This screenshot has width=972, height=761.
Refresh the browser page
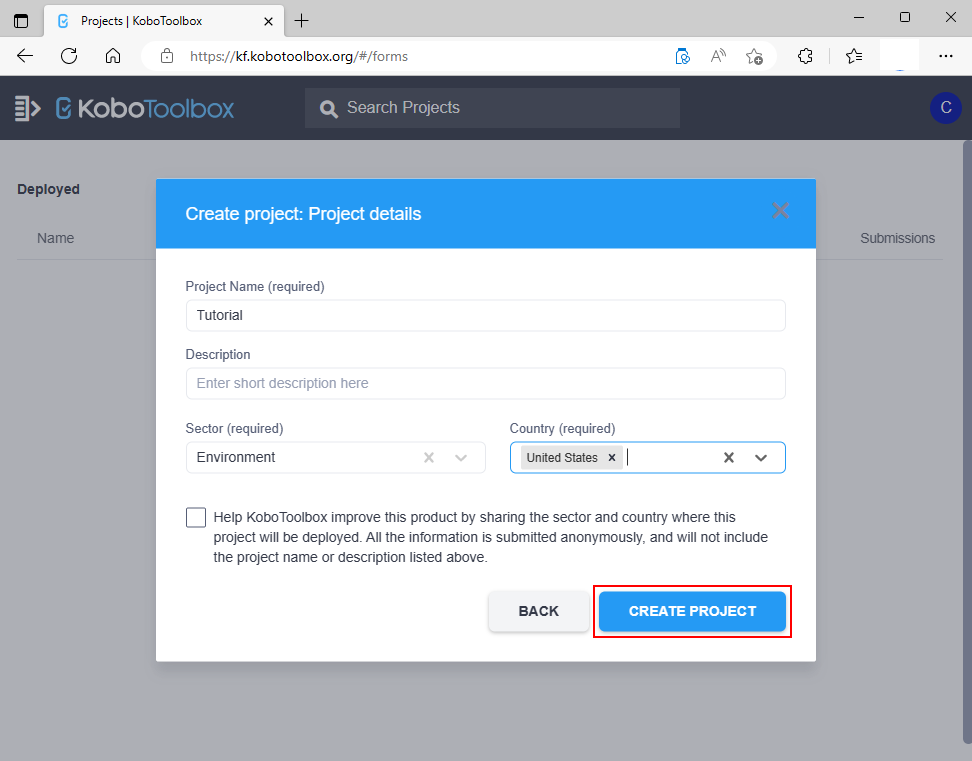(69, 56)
